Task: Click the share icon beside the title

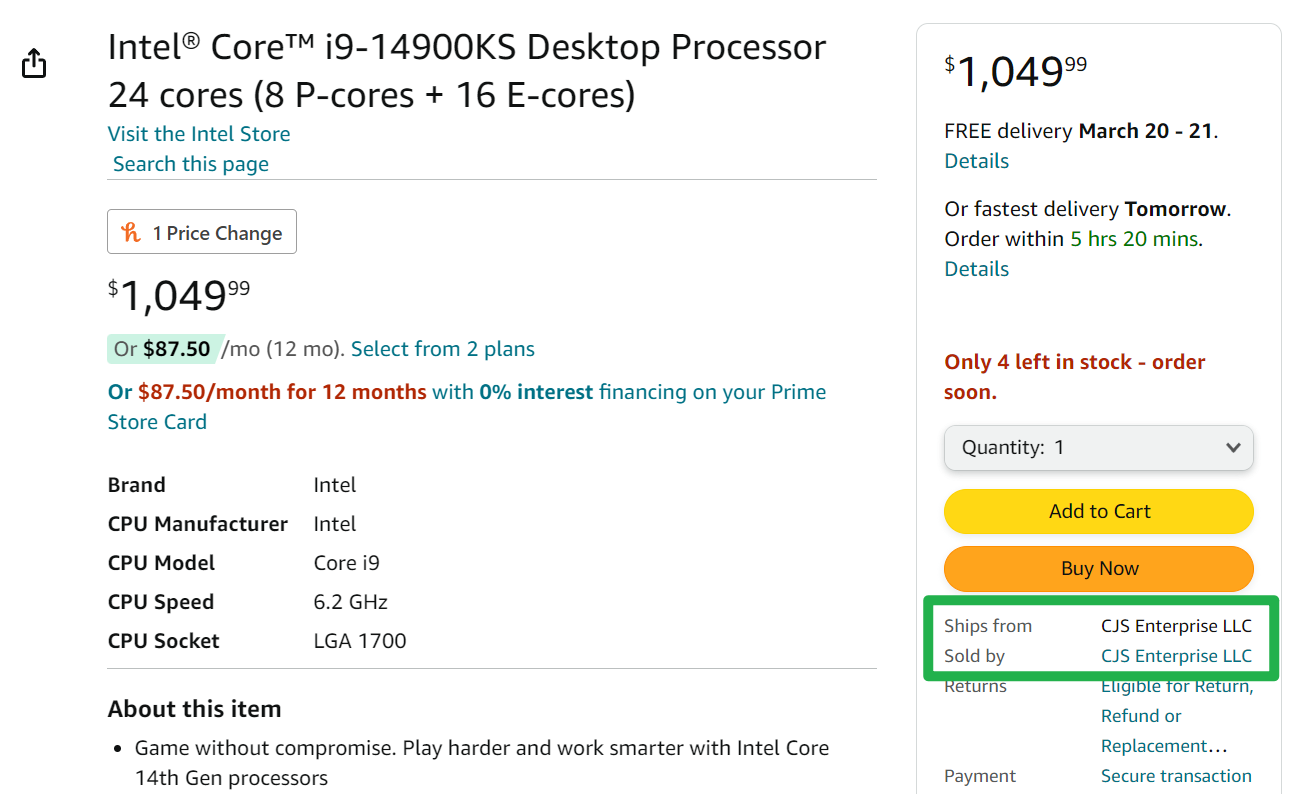Action: click(x=34, y=63)
